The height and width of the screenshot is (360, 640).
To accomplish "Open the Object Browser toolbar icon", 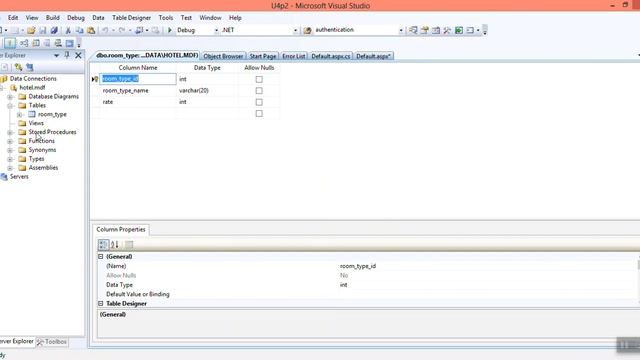I will [x=436, y=30].
